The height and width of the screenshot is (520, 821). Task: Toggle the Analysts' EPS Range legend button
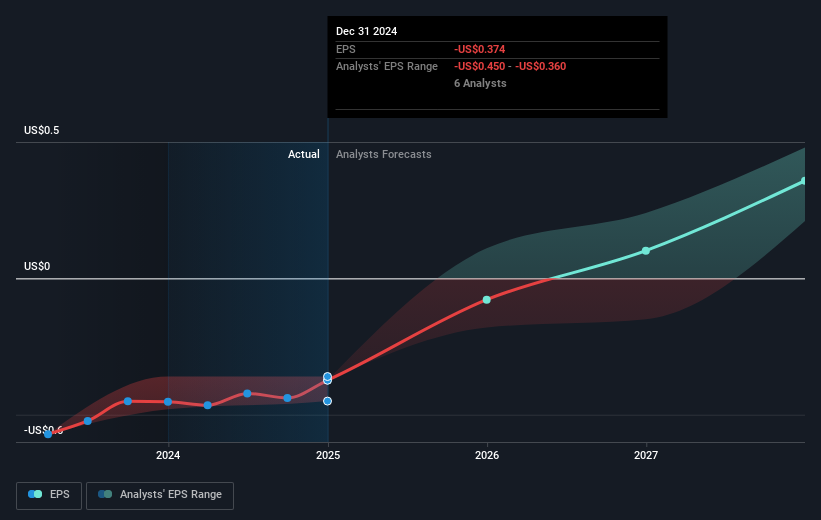(x=160, y=495)
